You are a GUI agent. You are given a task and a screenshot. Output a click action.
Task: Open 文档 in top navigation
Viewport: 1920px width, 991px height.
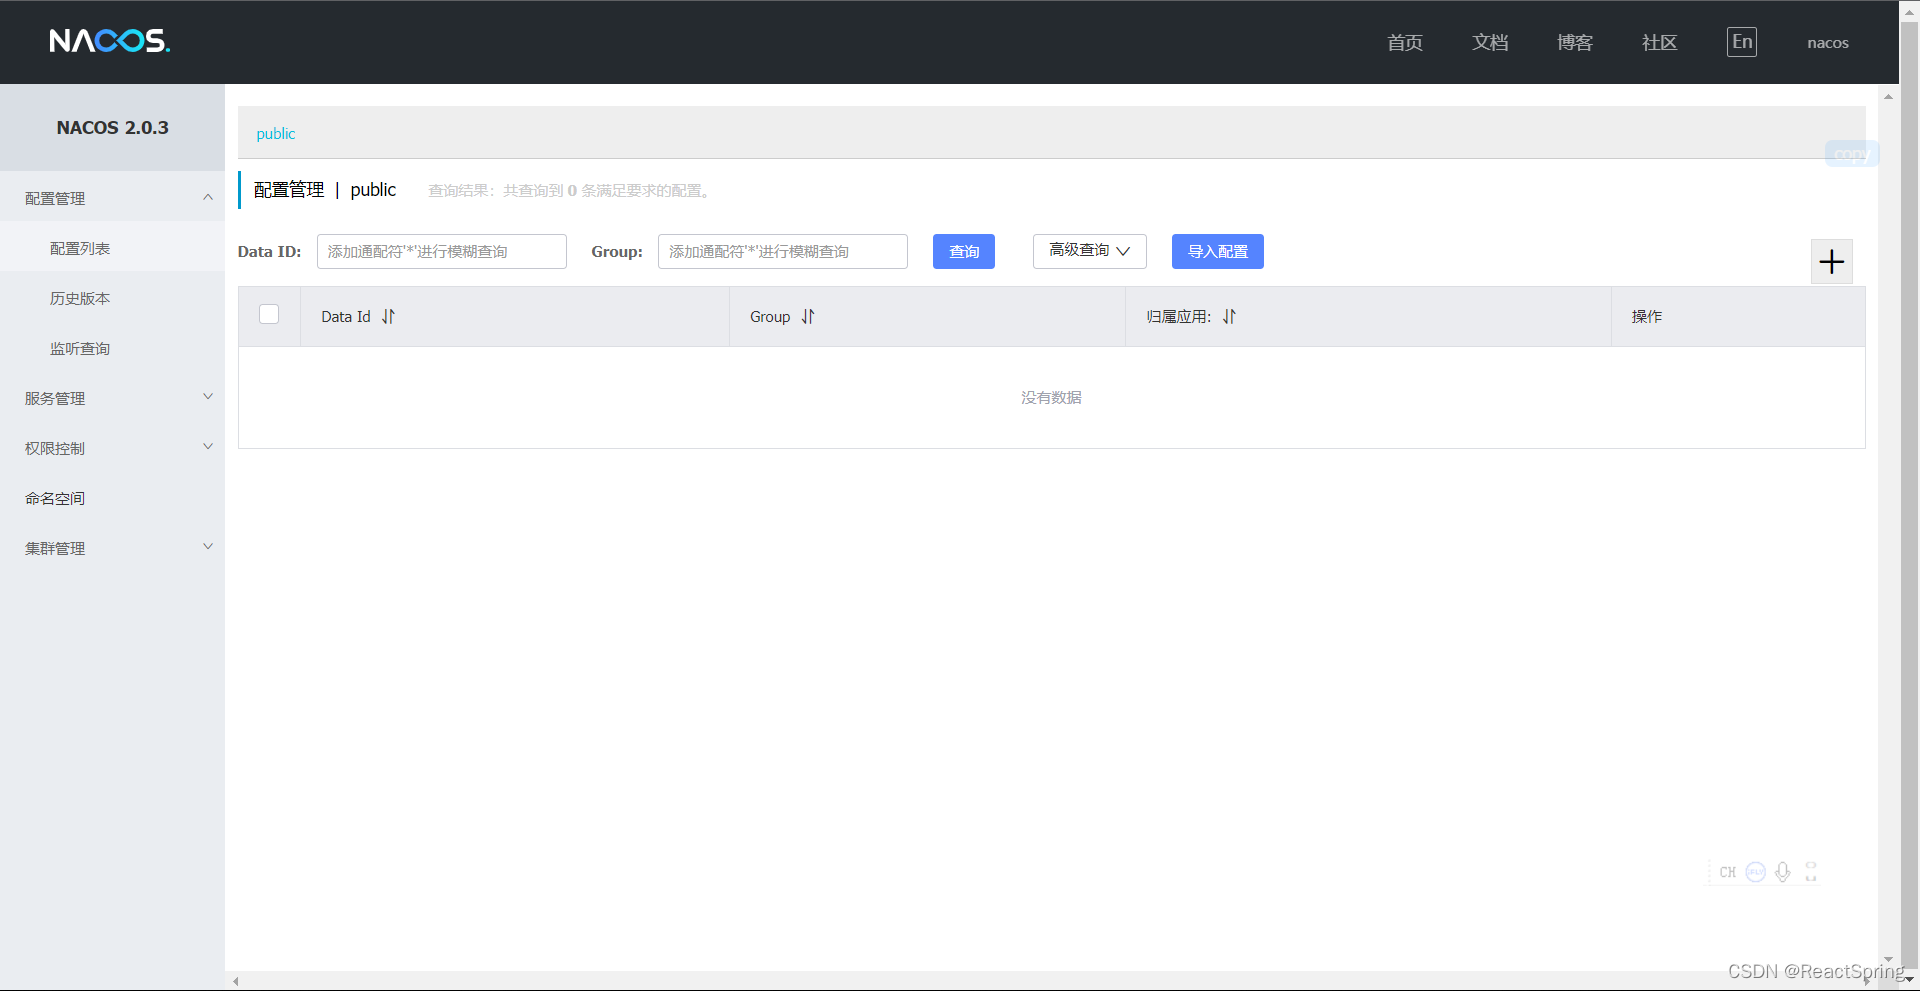[1489, 42]
